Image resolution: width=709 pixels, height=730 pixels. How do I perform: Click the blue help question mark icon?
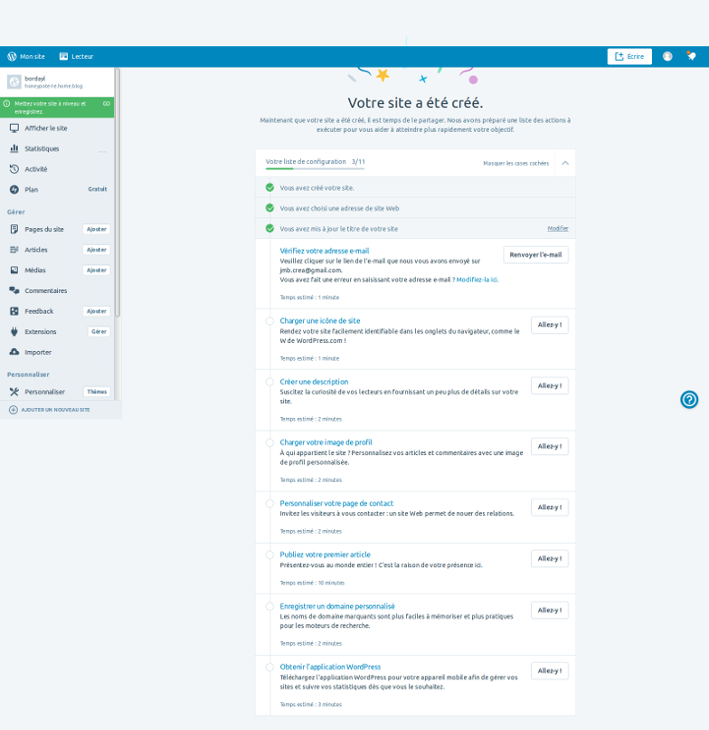[x=689, y=400]
